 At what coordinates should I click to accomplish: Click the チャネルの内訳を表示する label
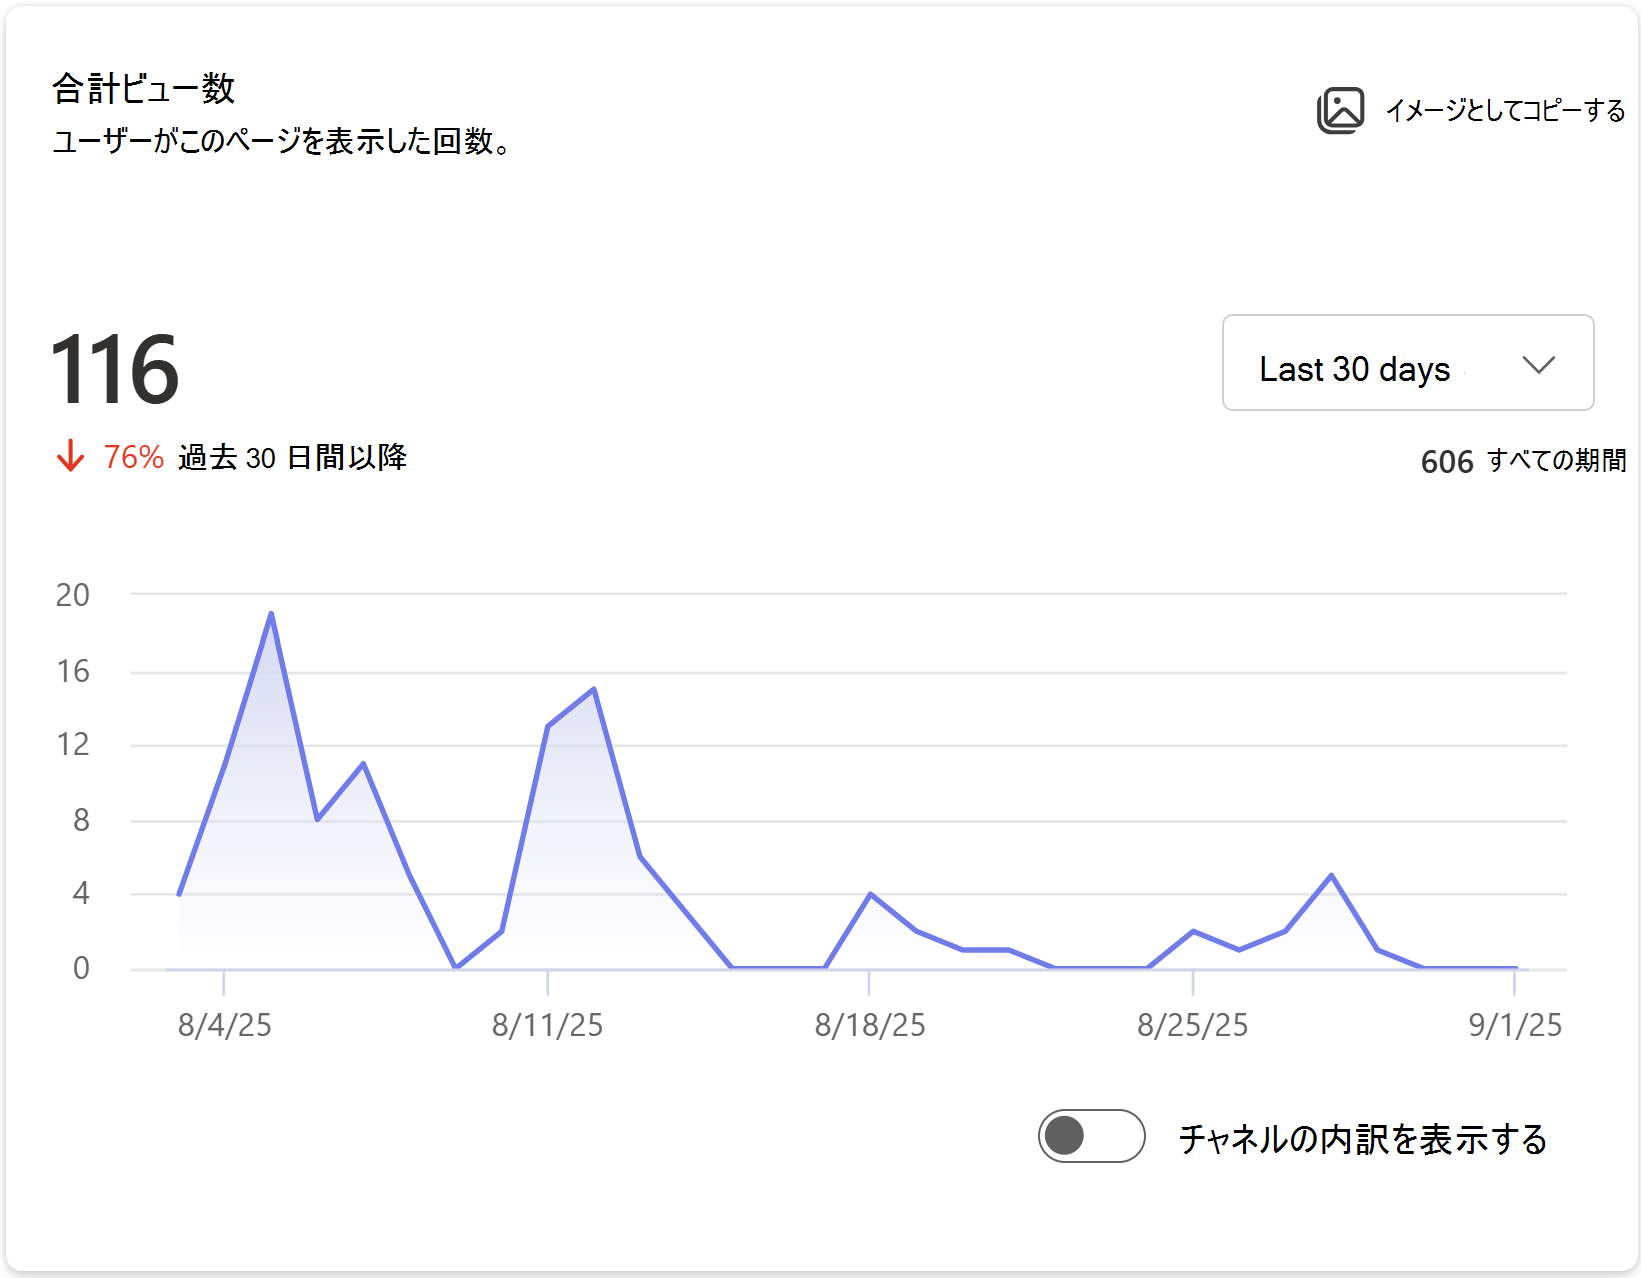pos(1363,1138)
